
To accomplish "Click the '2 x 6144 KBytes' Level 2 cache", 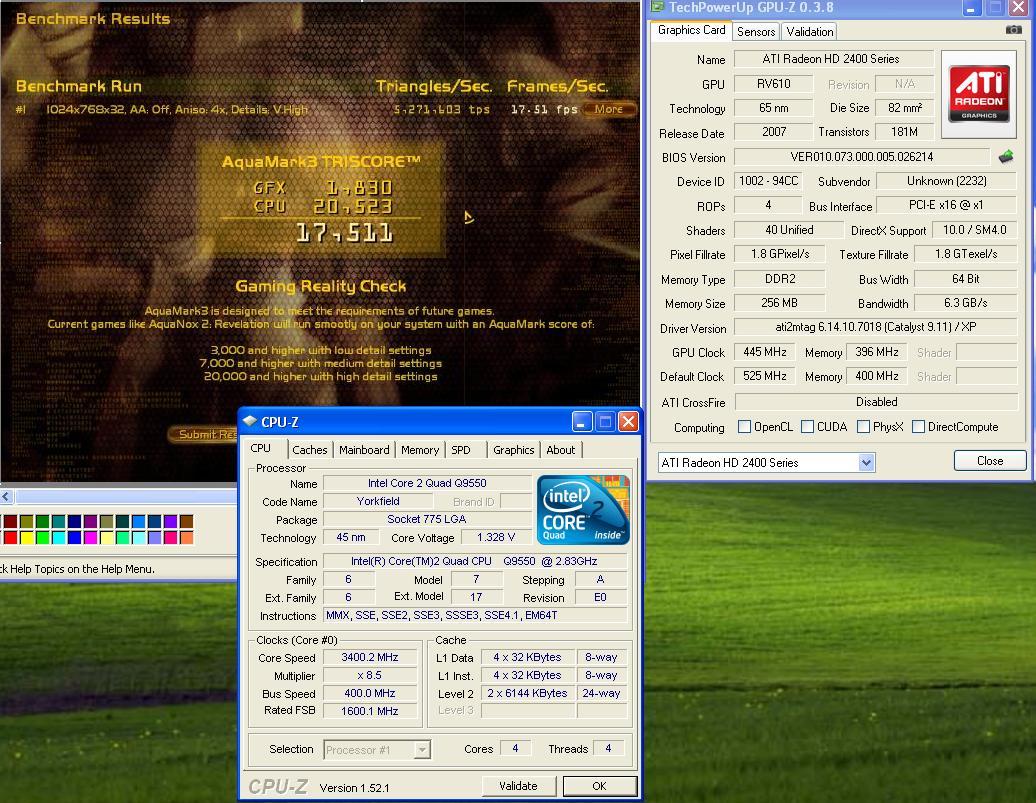I will tap(527, 693).
